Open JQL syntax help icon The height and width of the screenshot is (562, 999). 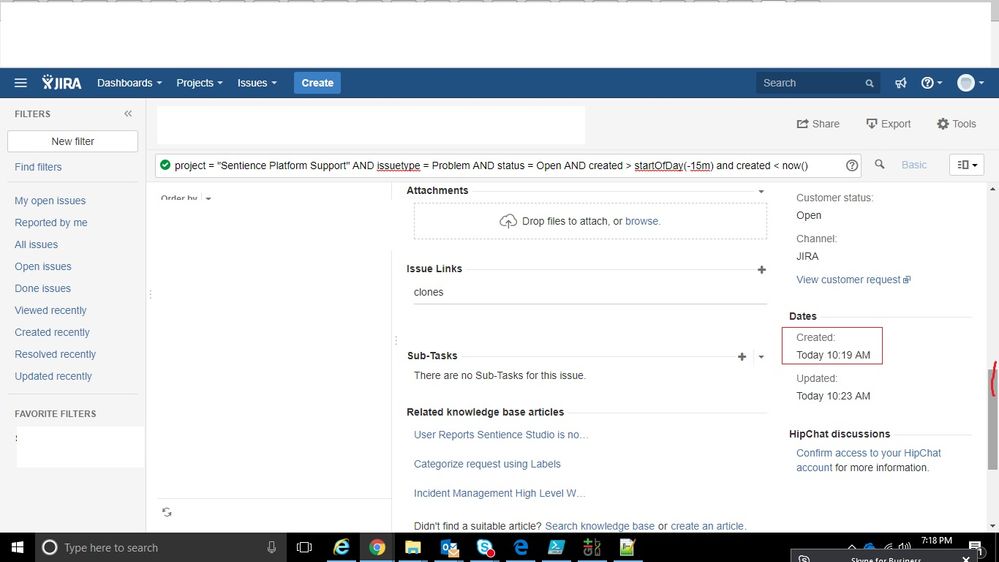(852, 166)
